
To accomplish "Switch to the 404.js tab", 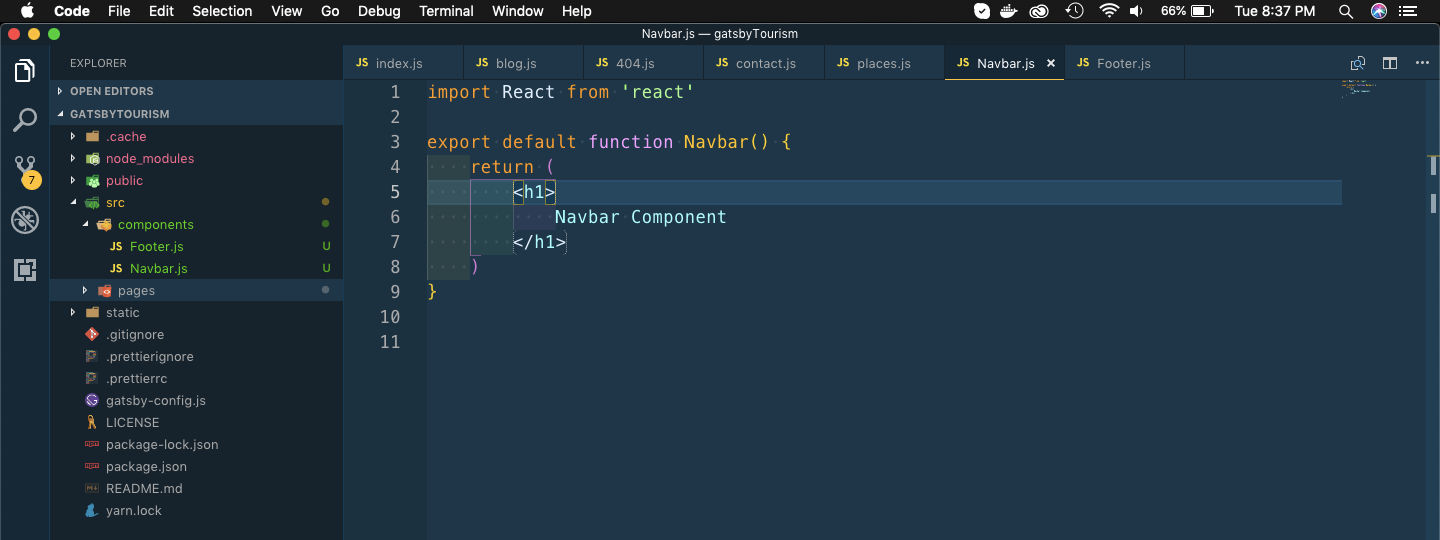I will point(643,62).
